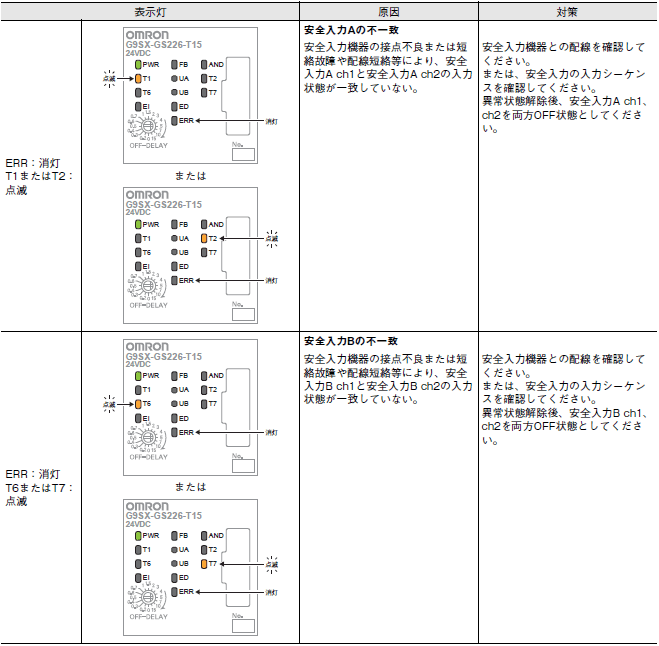Click the ERR lamp in the T2-blinking diagram
The width and height of the screenshot is (659, 646).
tap(173, 281)
